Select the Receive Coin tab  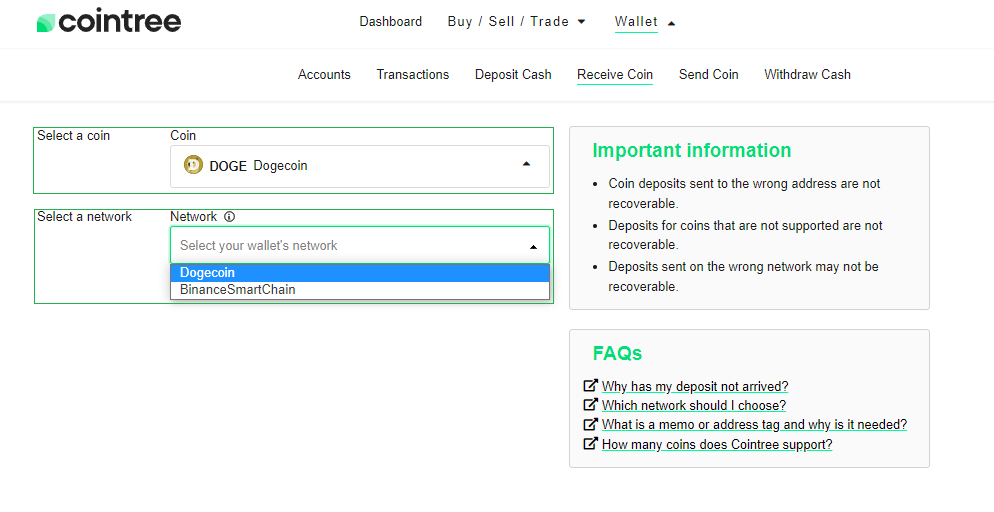(615, 75)
